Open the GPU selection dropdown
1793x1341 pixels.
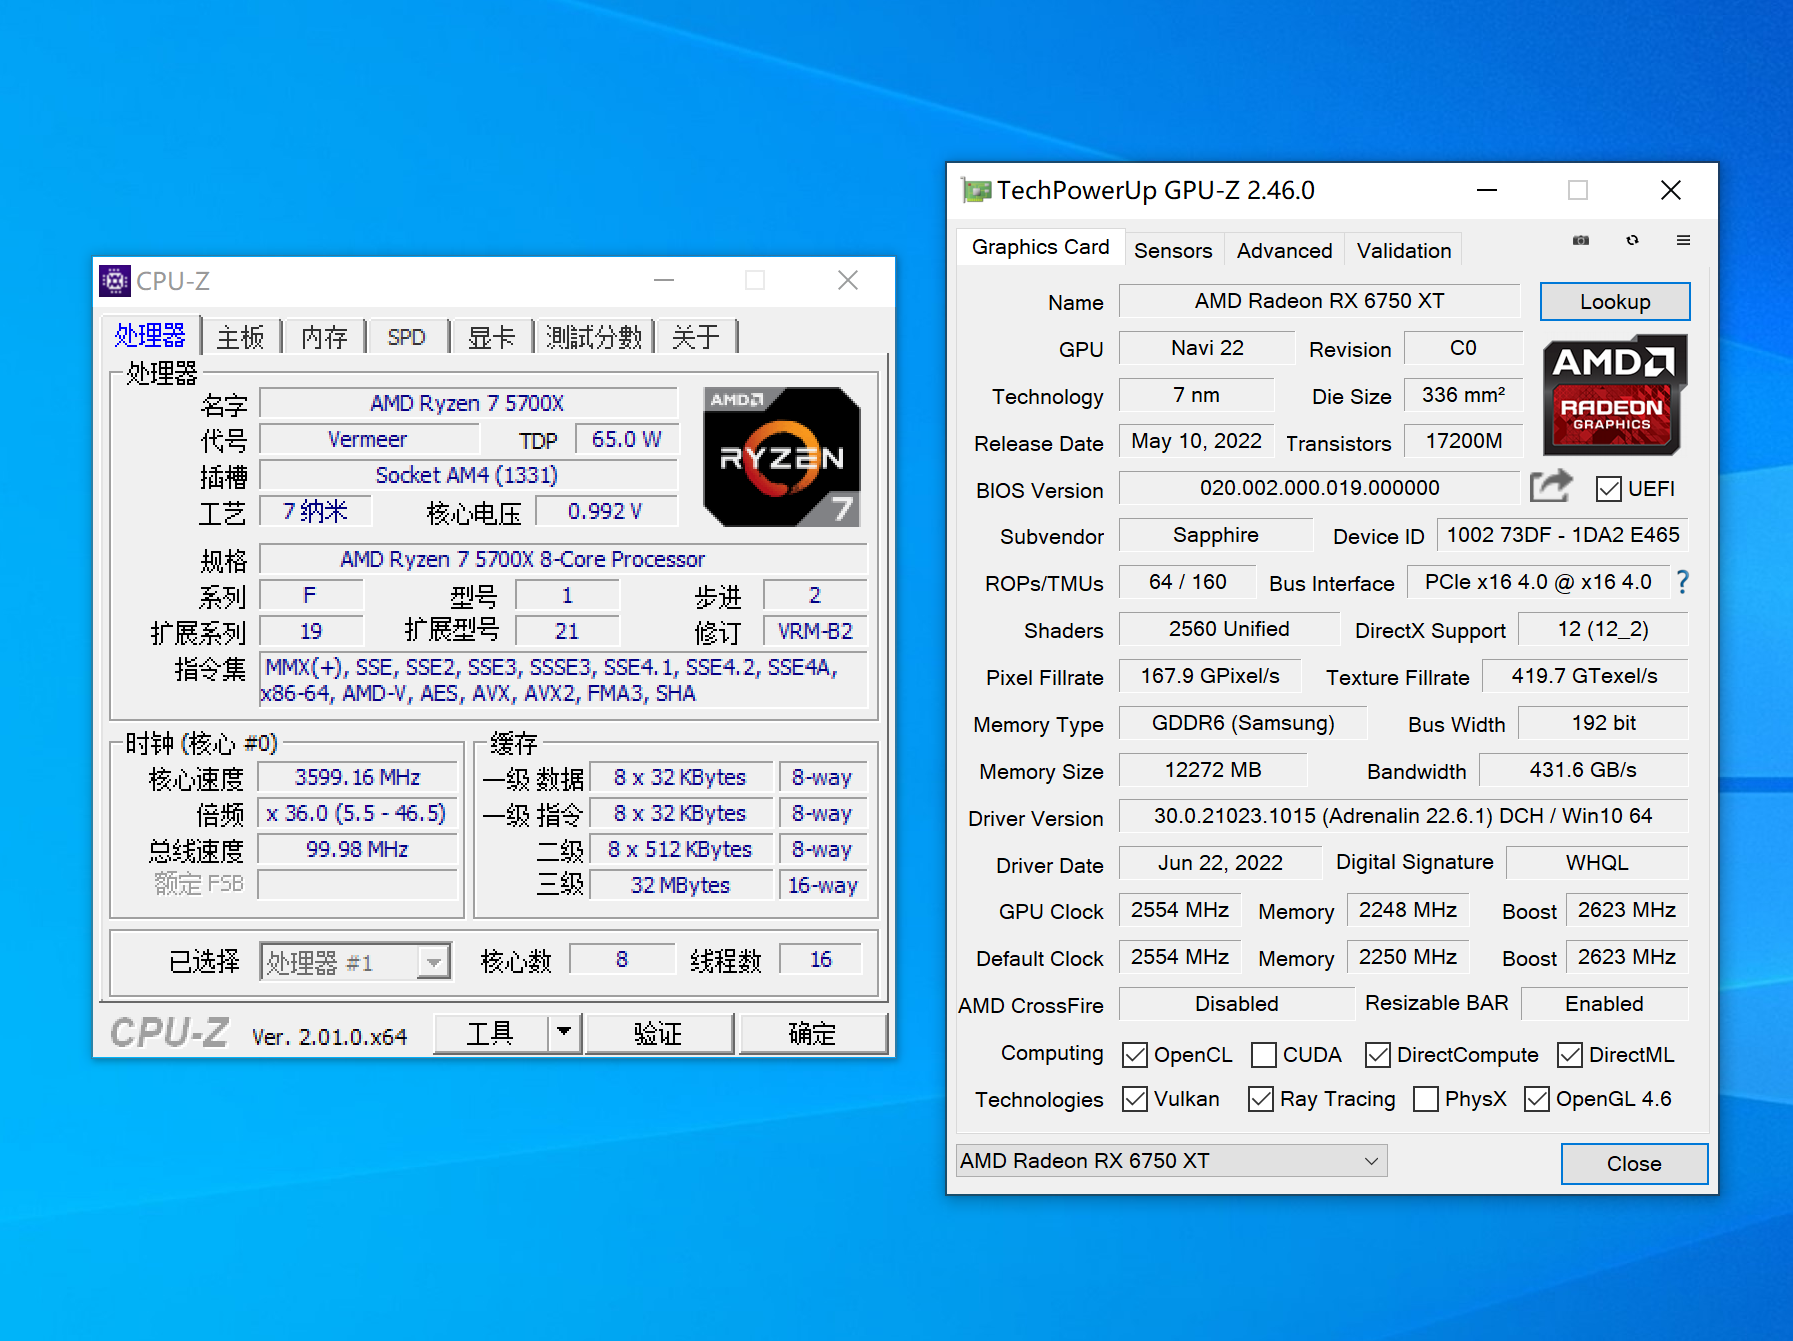1371,1160
